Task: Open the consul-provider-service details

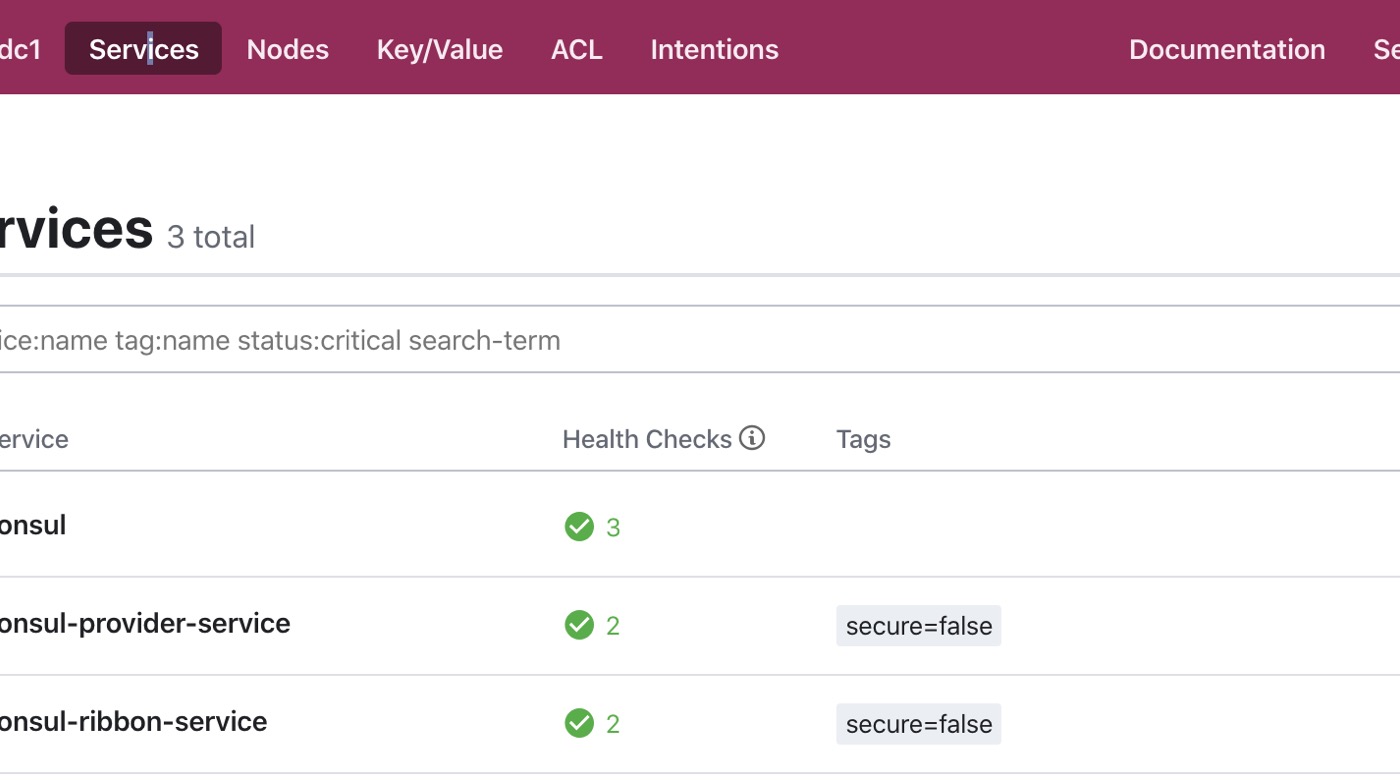Action: coord(144,624)
